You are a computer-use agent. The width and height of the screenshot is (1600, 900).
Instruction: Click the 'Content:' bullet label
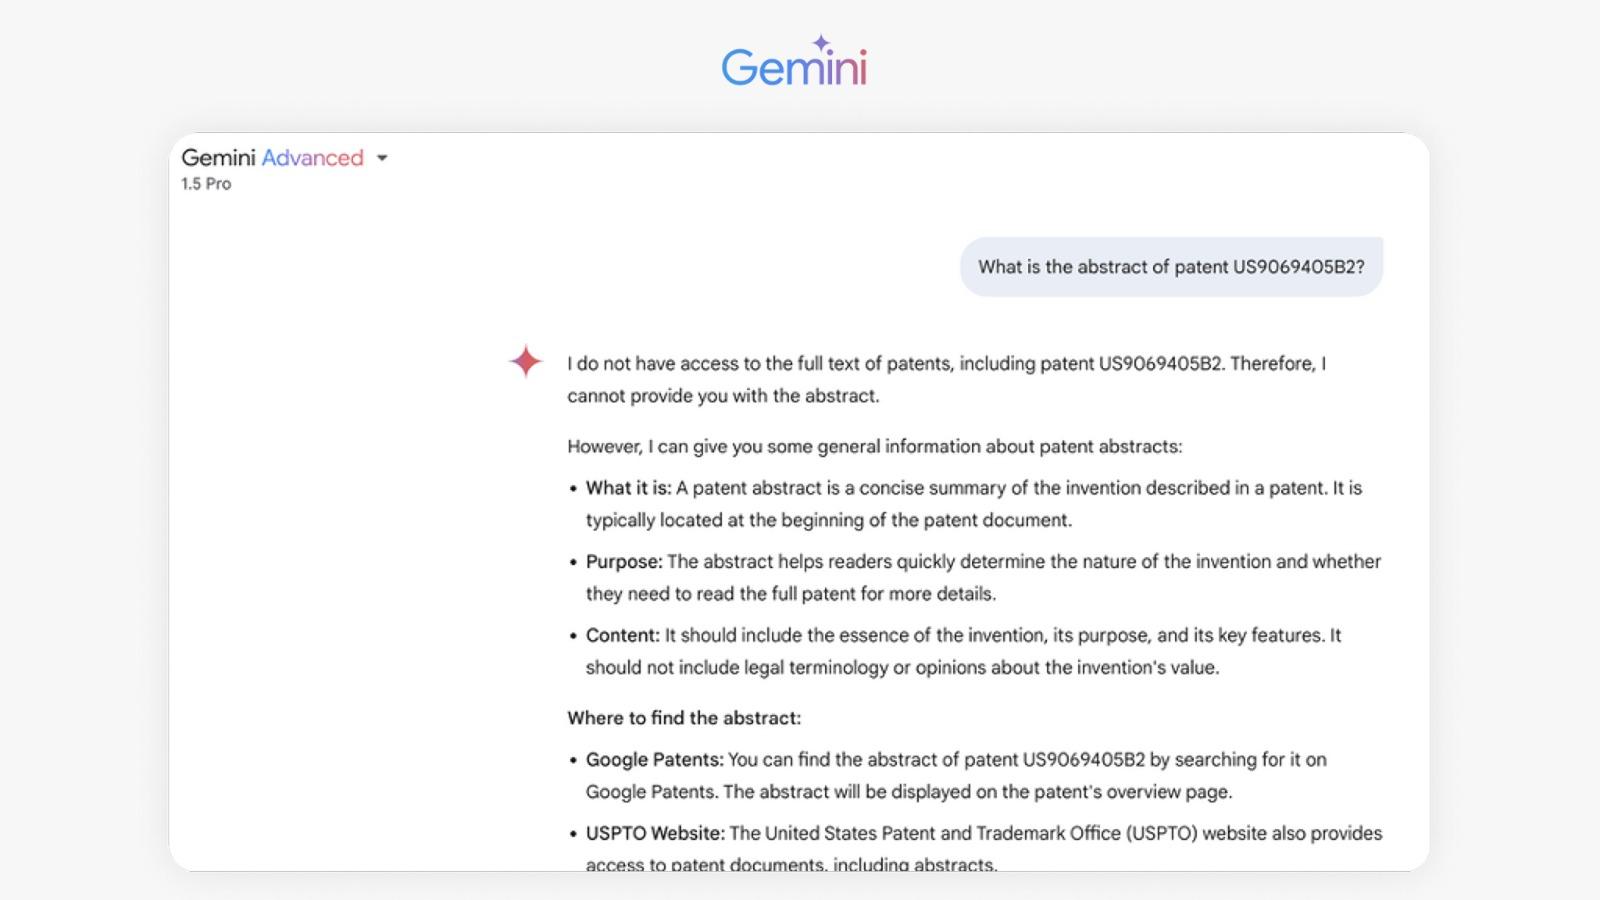pyautogui.click(x=623, y=635)
